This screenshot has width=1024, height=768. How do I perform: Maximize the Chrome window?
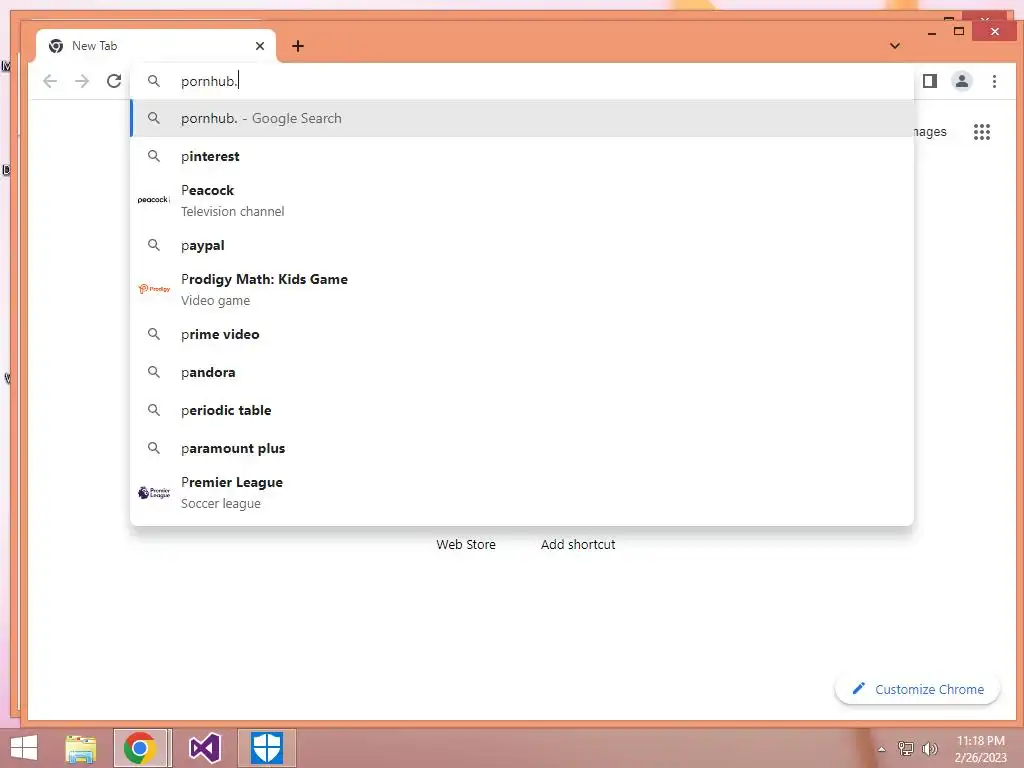tap(959, 31)
